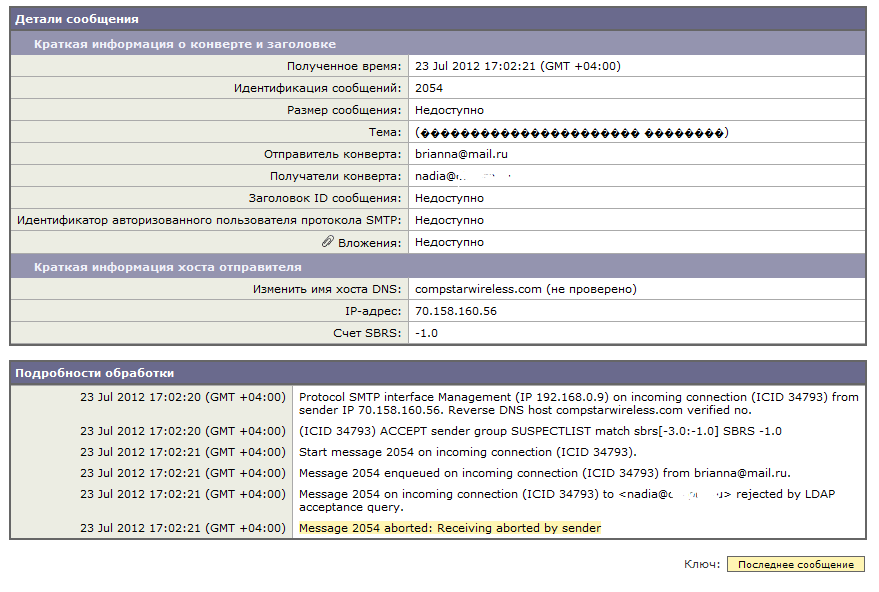
Task: Click the 'Тема:' label
Action: click(x=385, y=132)
